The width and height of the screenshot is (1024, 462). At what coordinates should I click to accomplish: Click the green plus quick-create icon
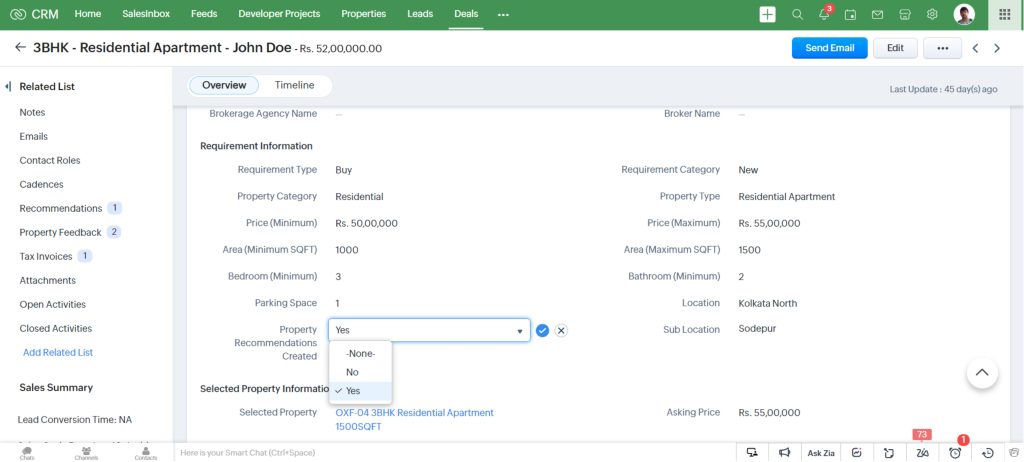[767, 14]
